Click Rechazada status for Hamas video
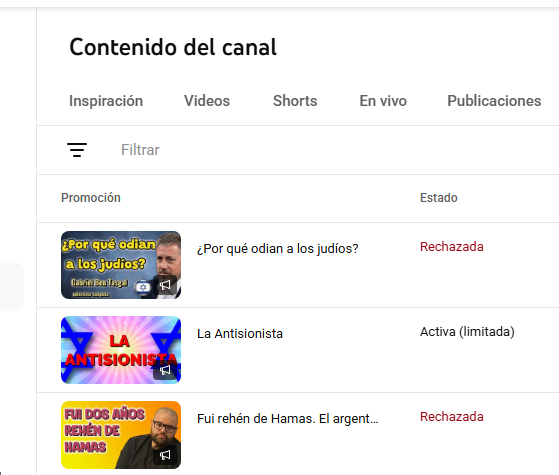Viewport: 559px width, 475px height. (452, 417)
